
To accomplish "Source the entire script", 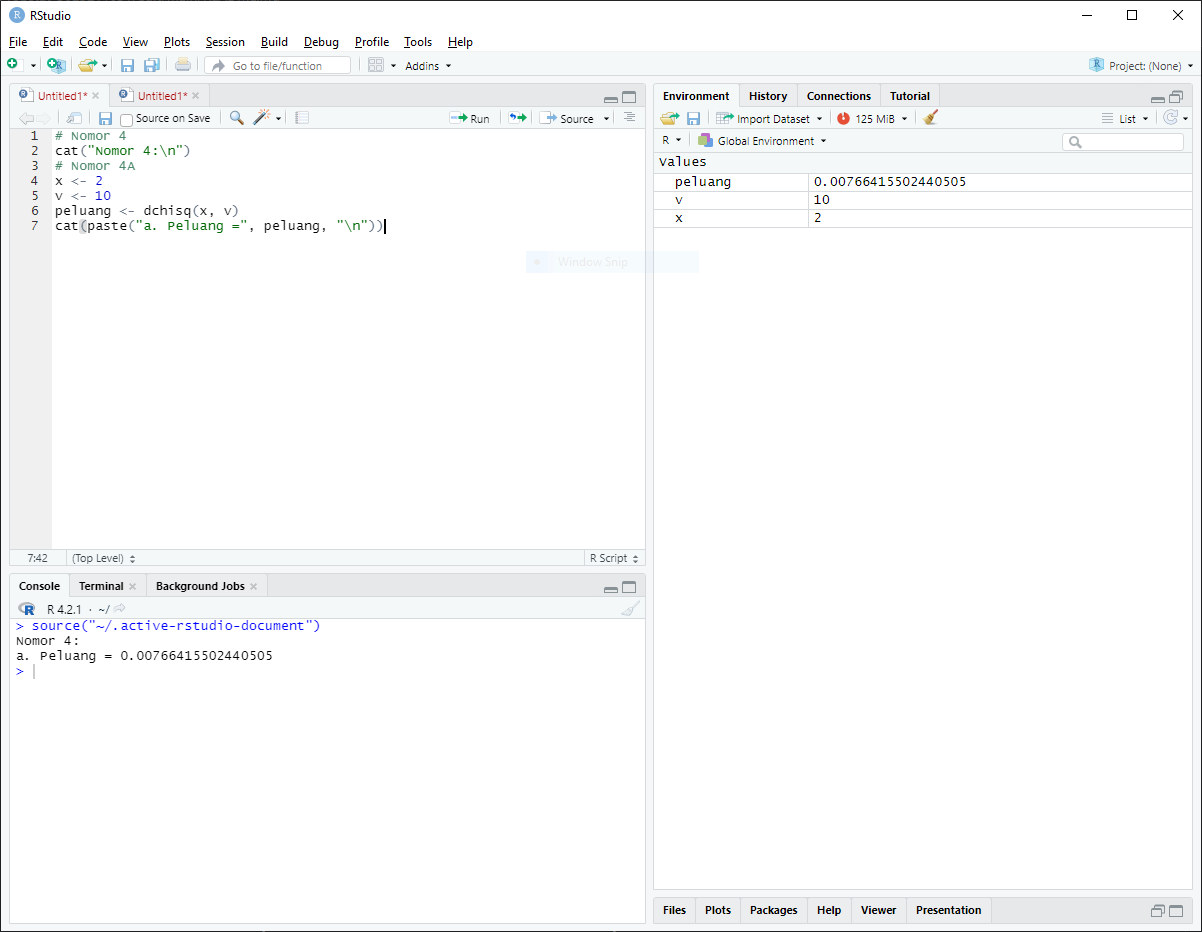I will 568,118.
